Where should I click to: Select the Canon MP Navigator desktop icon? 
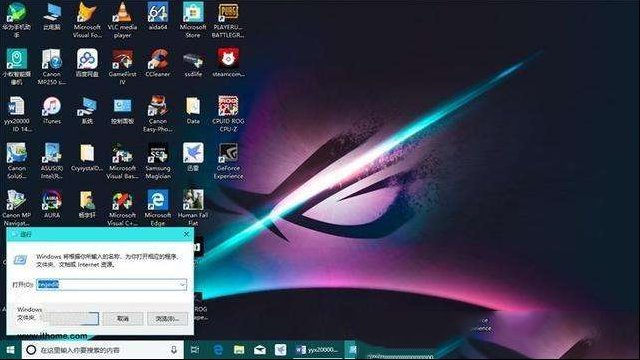pos(16,207)
